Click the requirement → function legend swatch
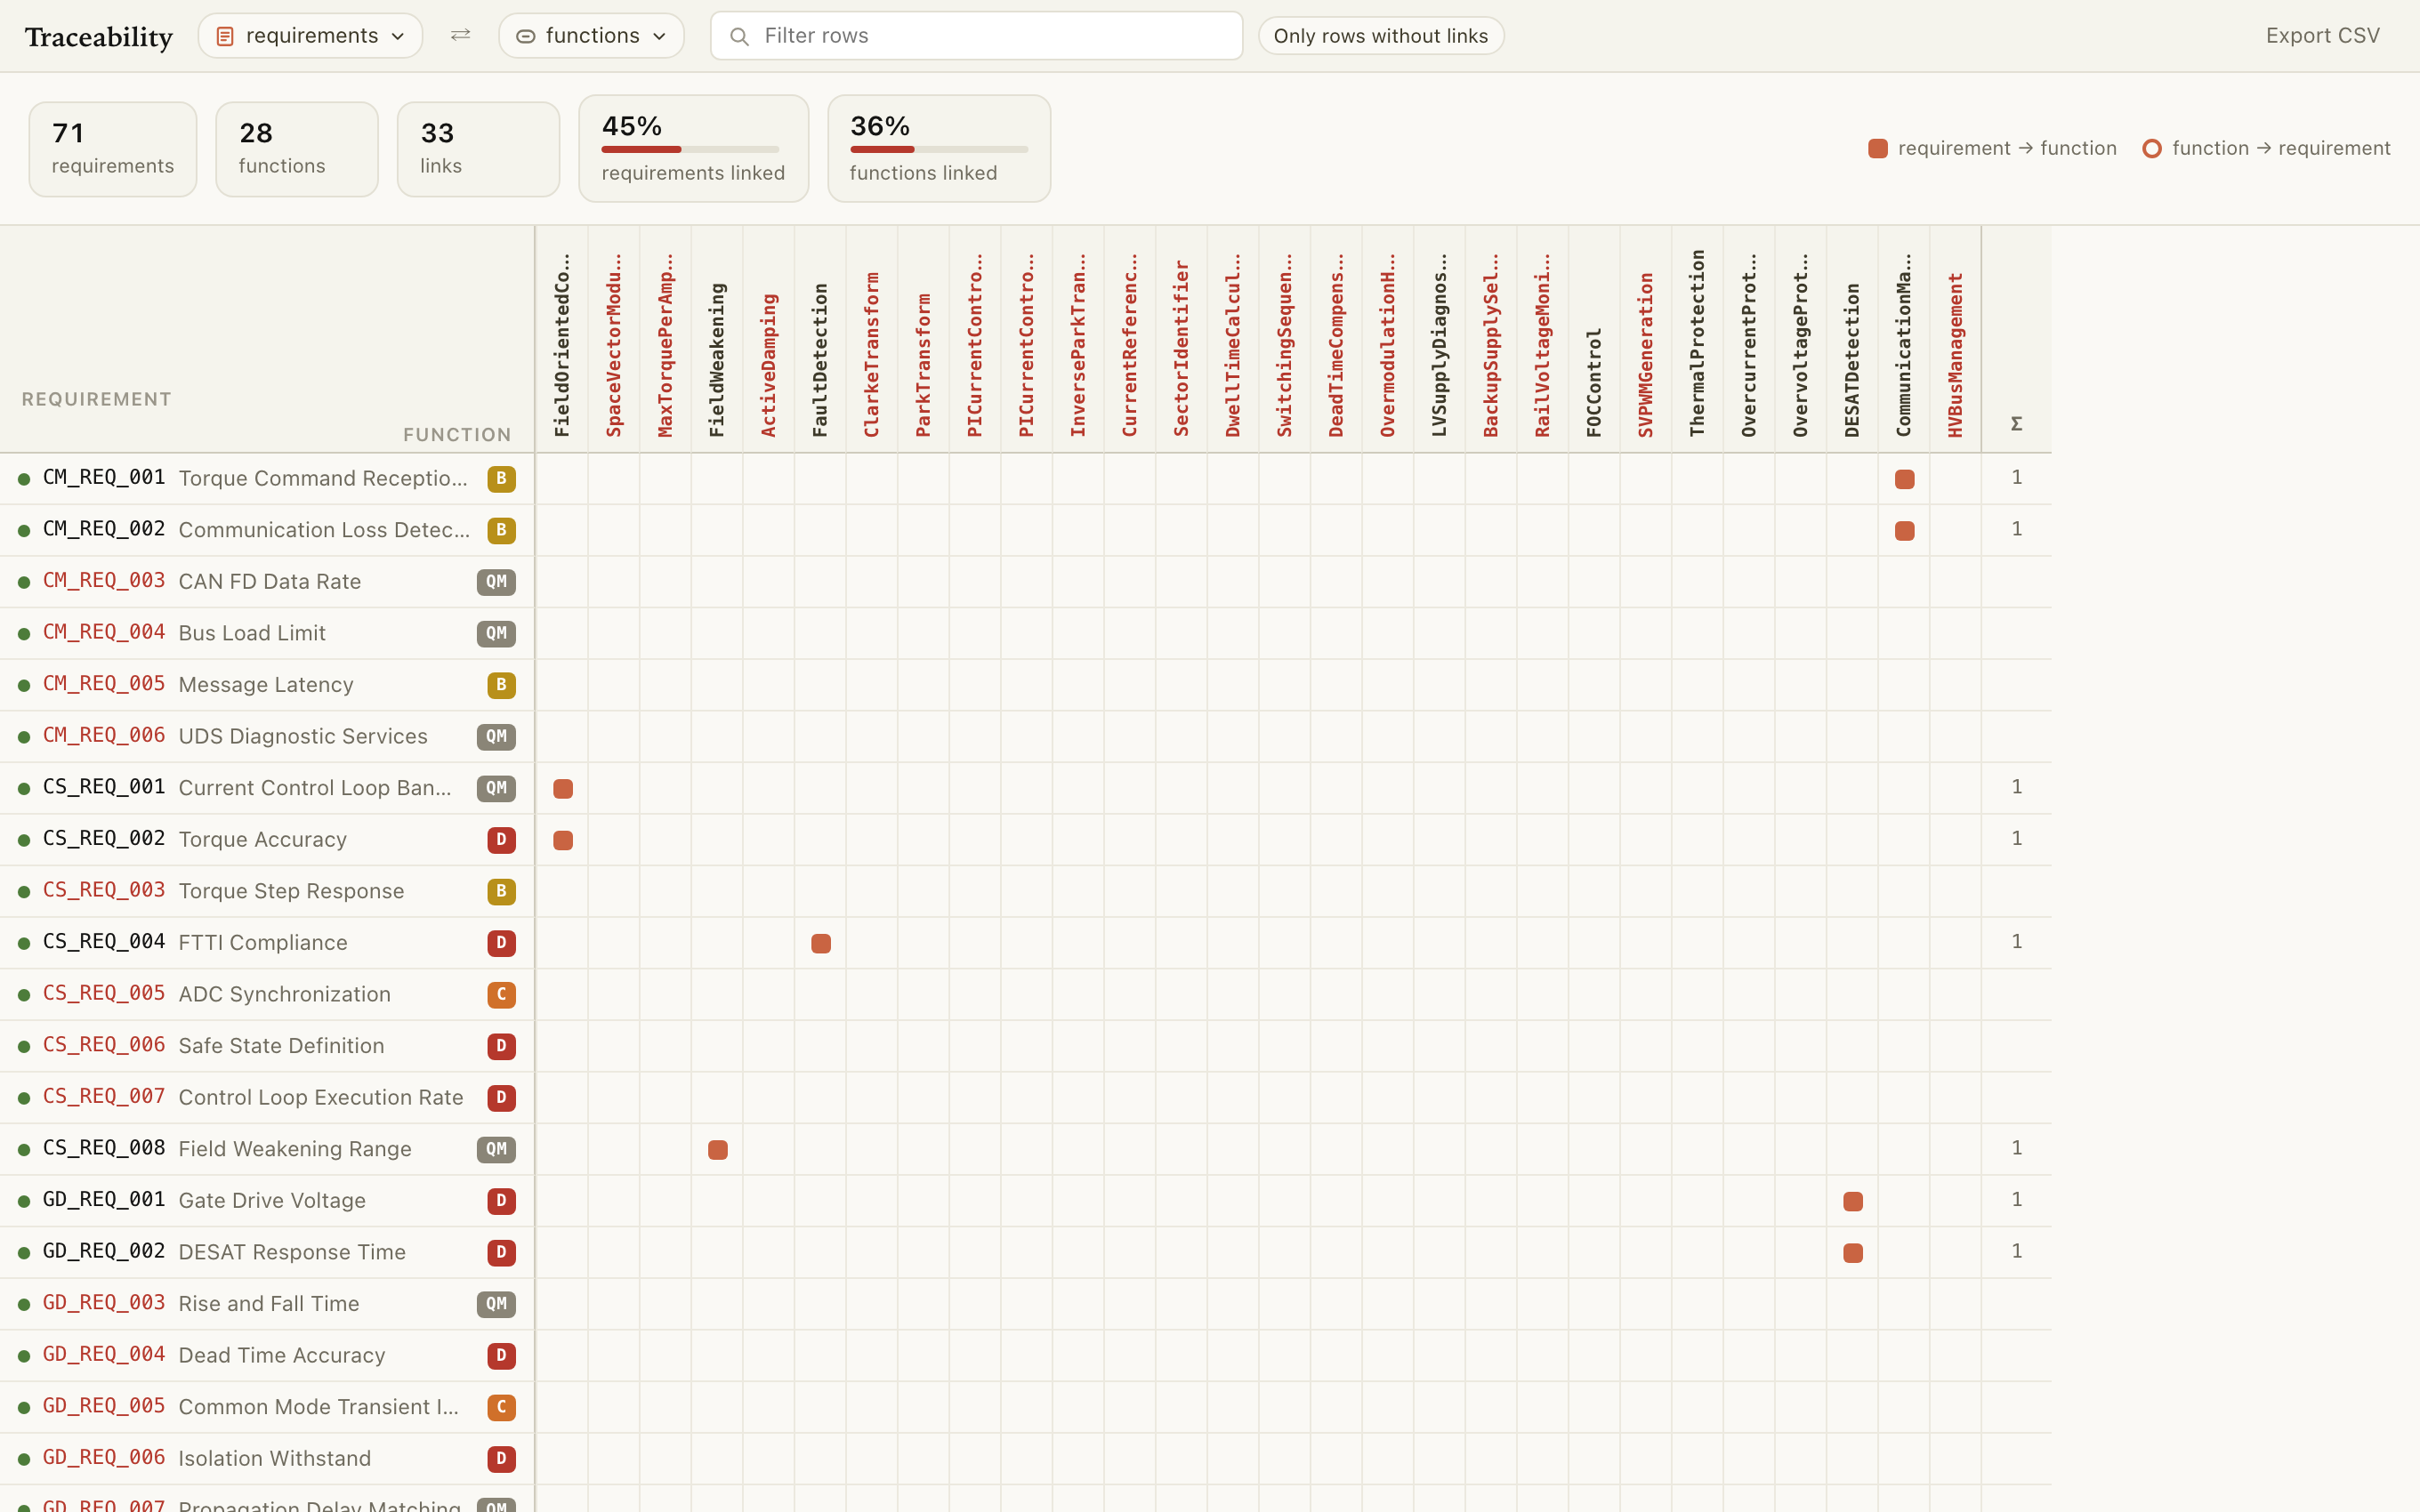This screenshot has height=1512, width=2420. (x=1878, y=148)
